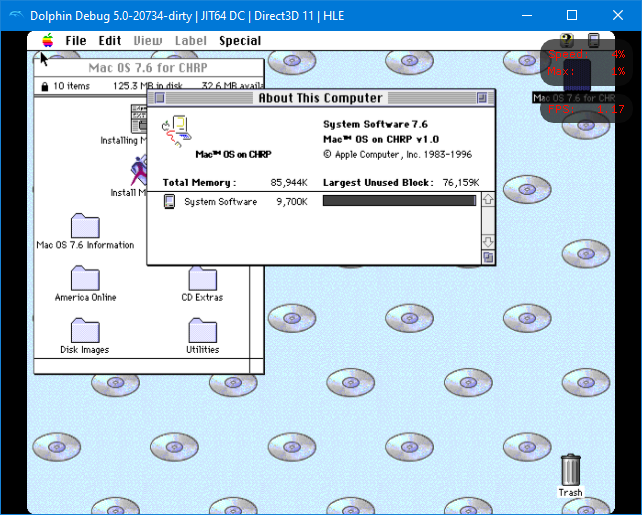This screenshot has width=642, height=515.
Task: Click the 'System Software' row label
Action: [x=221, y=201]
